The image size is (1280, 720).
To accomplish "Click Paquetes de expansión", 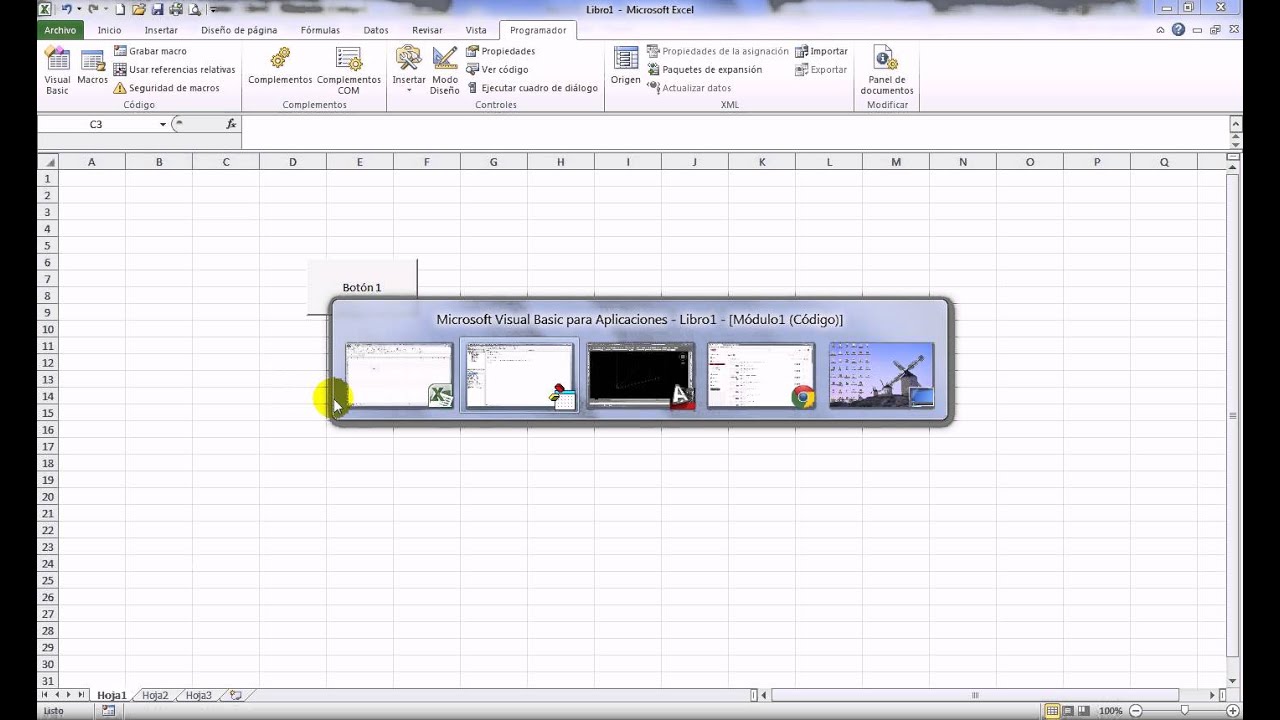I will click(704, 70).
